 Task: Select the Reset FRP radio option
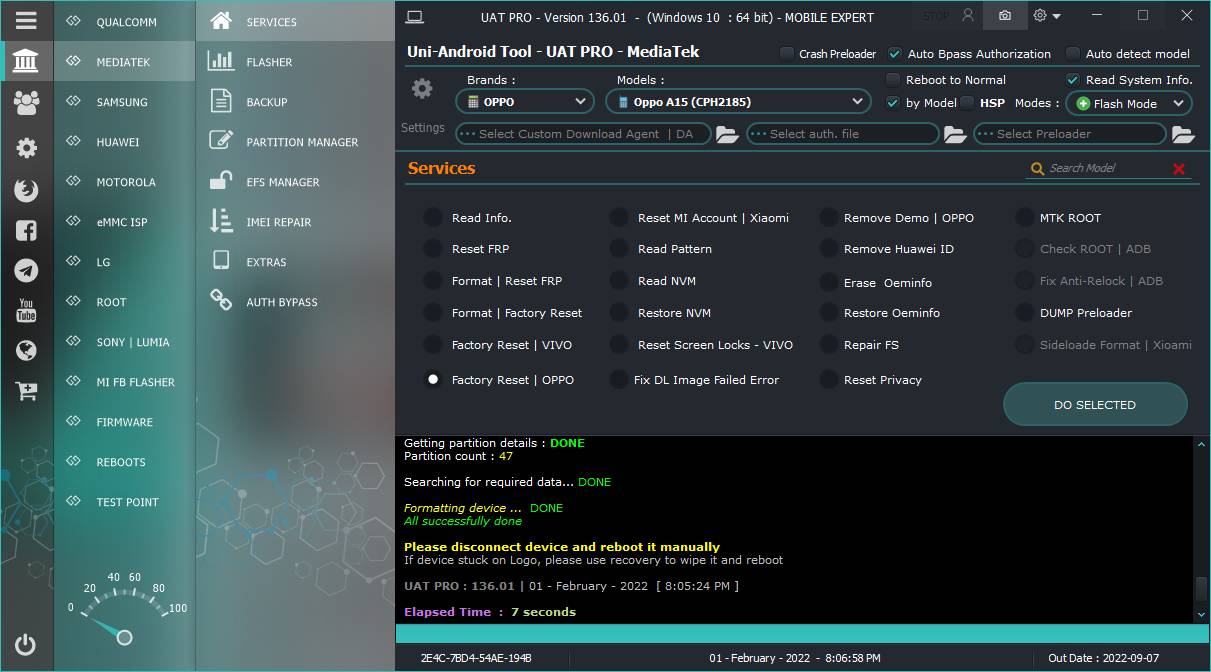(432, 249)
